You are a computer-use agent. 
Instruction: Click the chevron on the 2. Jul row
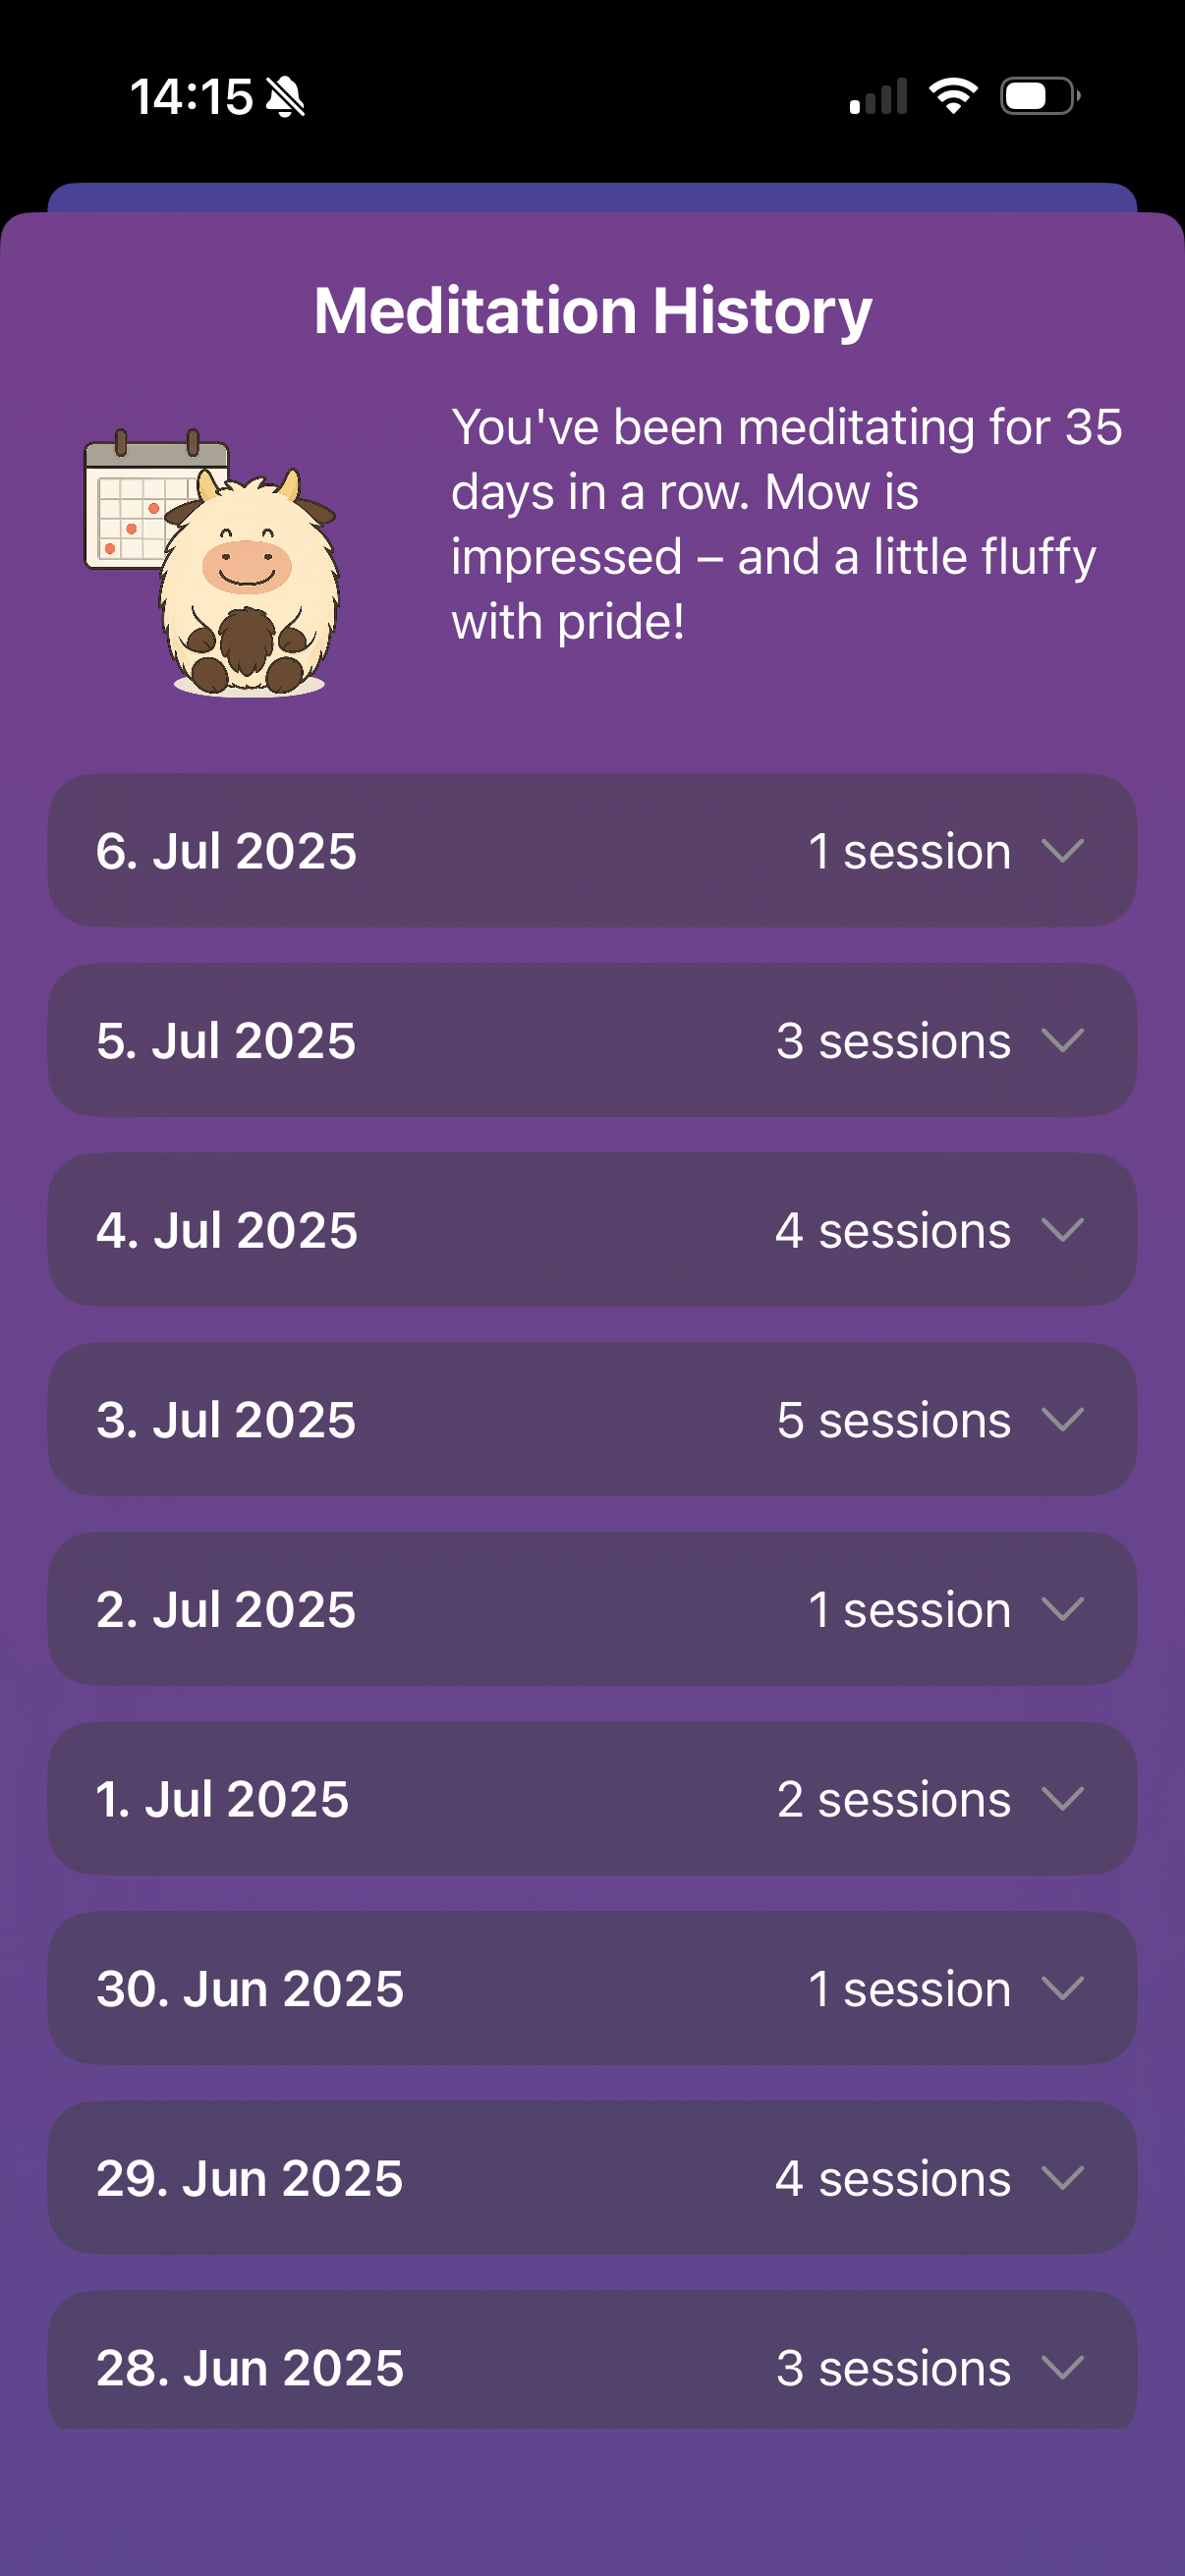tap(1062, 1609)
